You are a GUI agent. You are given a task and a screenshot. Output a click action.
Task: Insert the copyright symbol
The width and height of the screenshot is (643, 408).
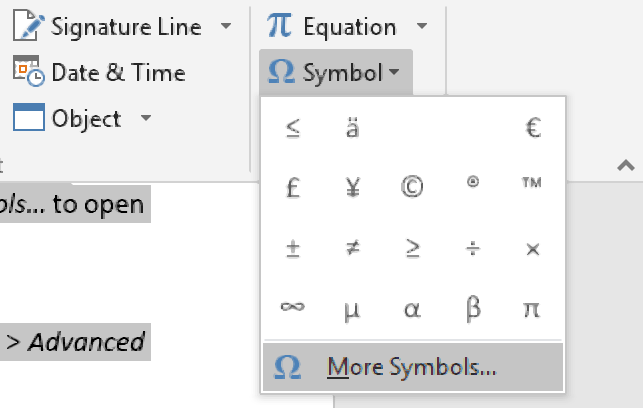(412, 188)
